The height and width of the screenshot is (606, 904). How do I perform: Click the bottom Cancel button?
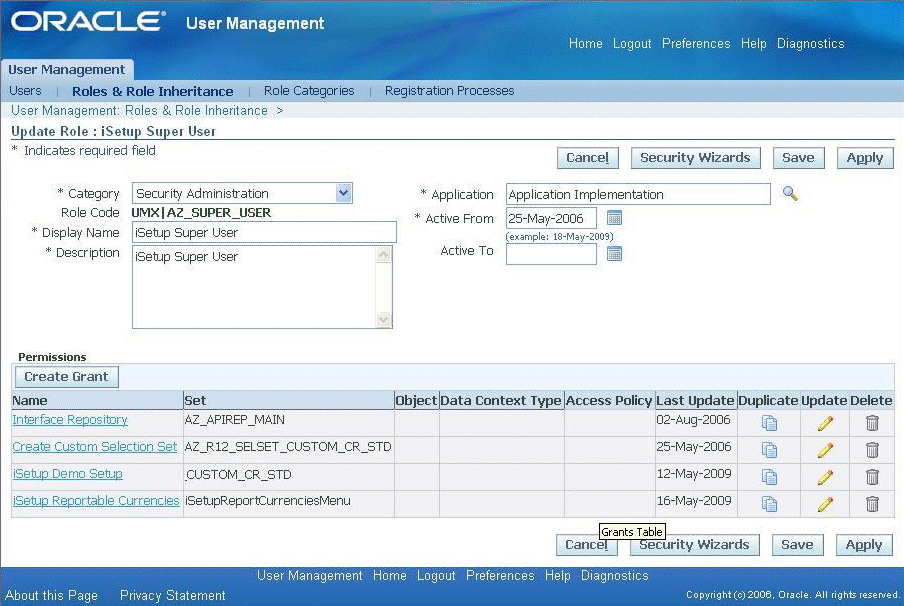tap(586, 545)
